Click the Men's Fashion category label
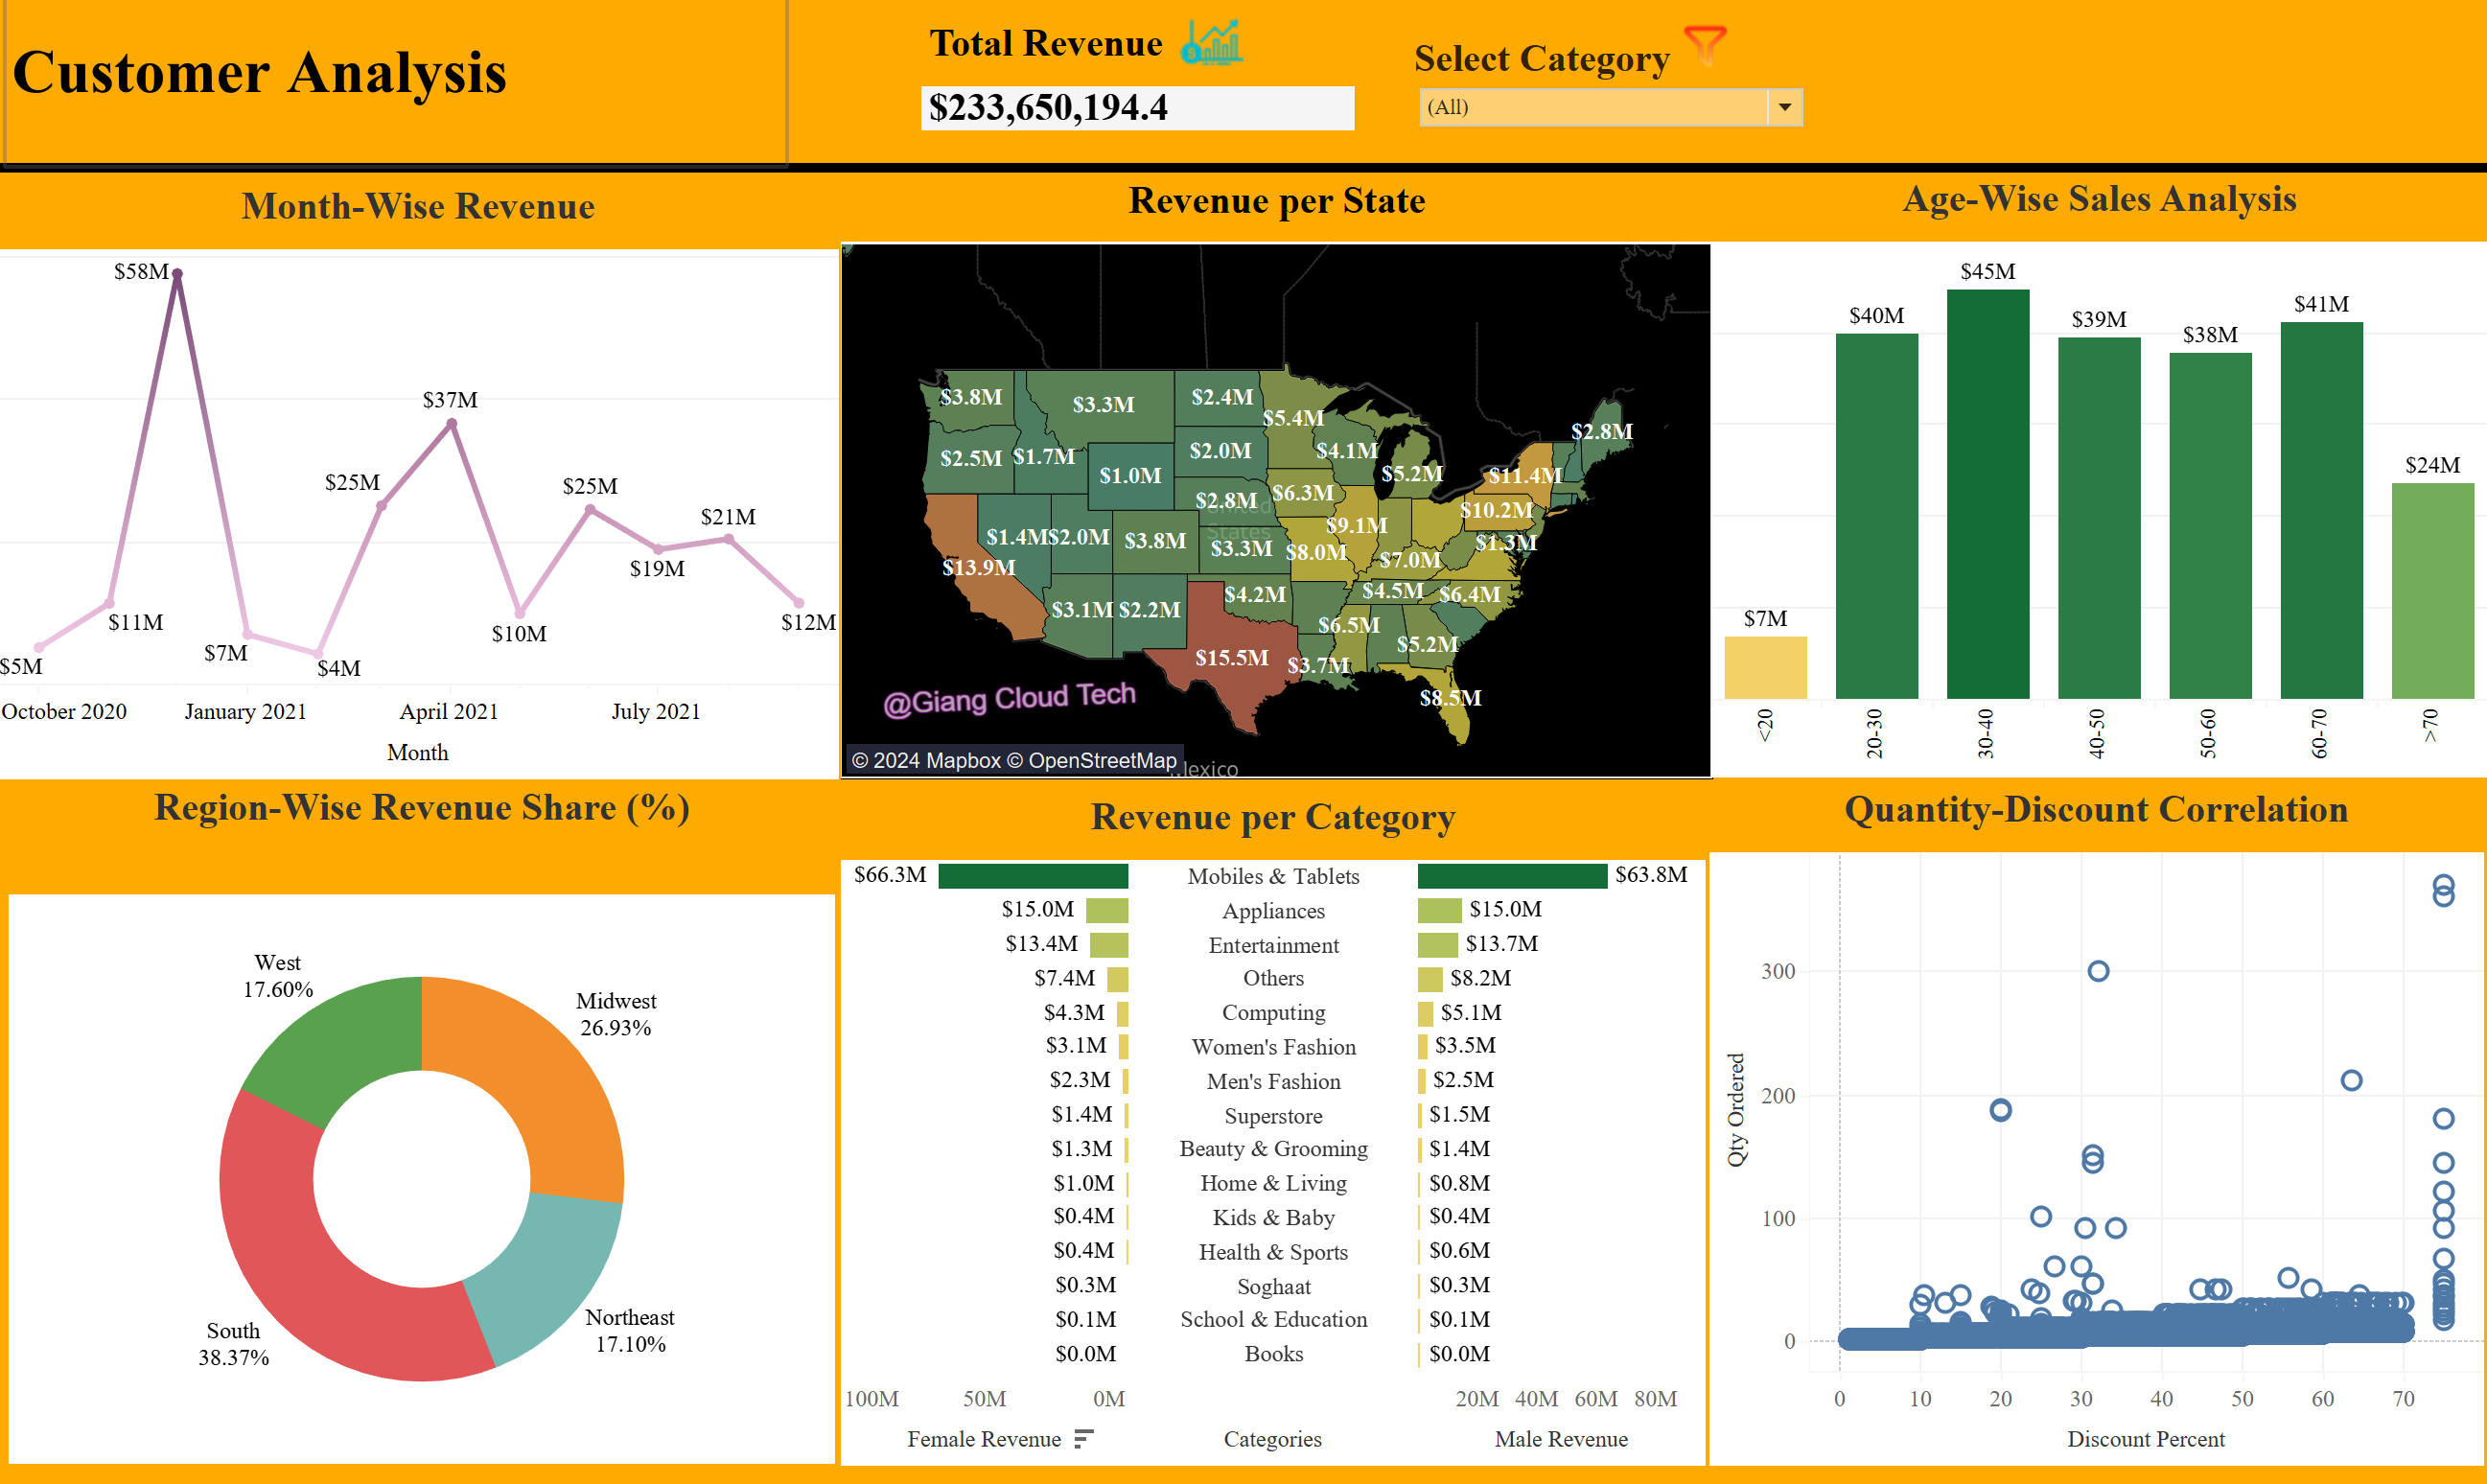Viewport: 2487px width, 1484px height. point(1273,1081)
